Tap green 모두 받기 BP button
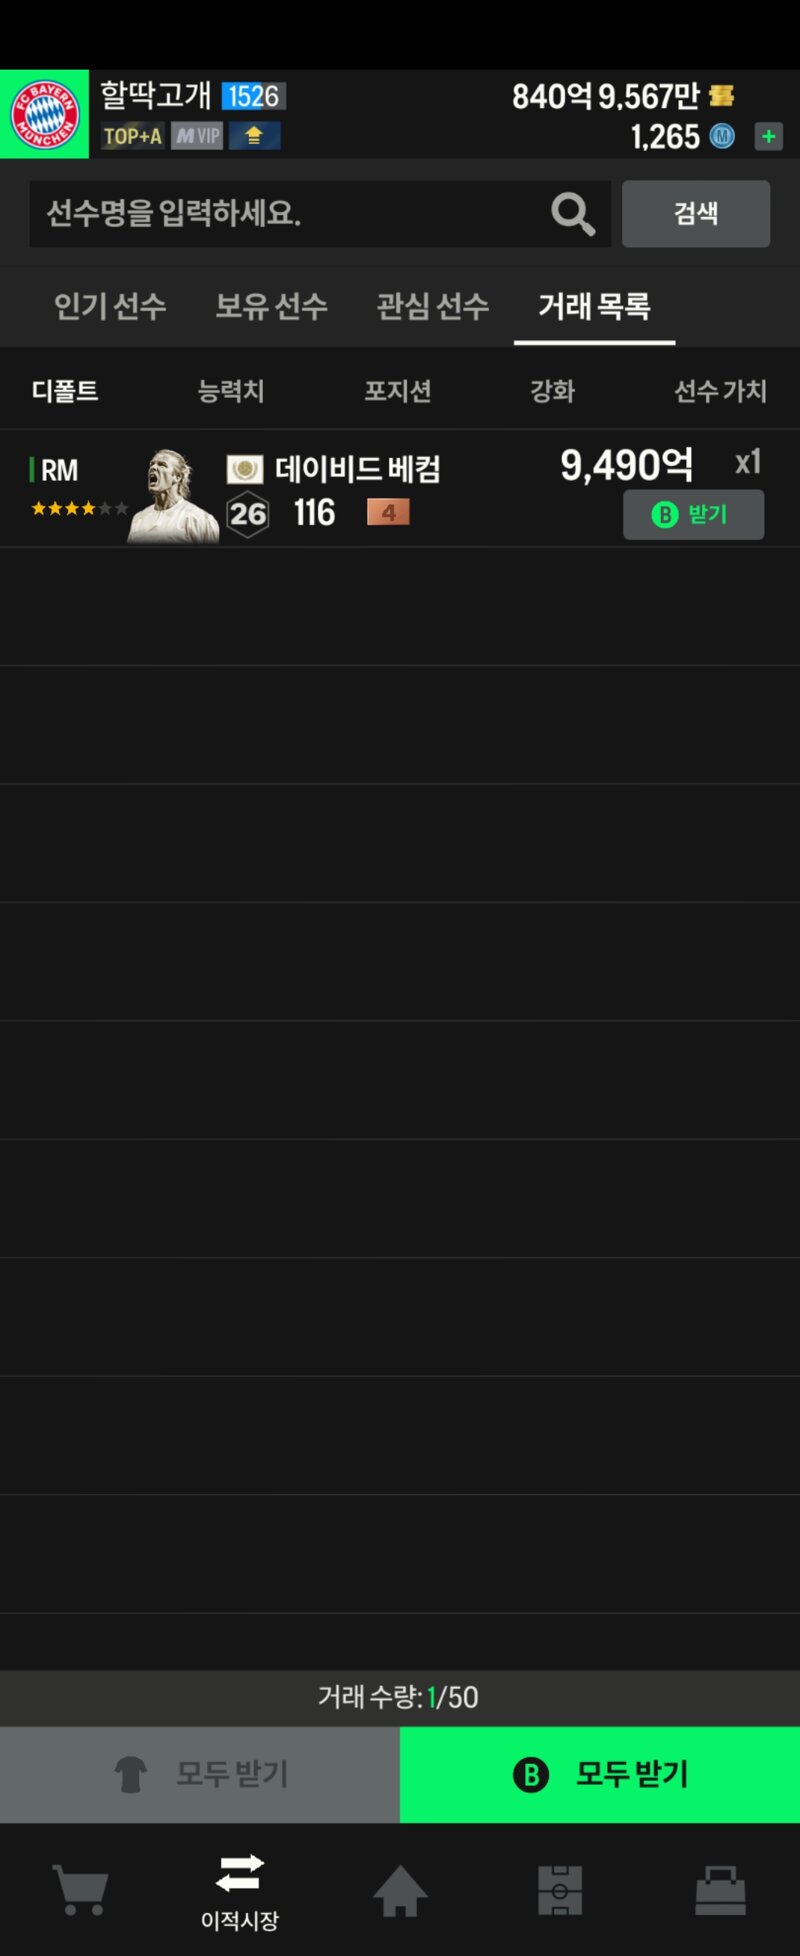Screen dimensions: 800x1956 pos(600,1774)
